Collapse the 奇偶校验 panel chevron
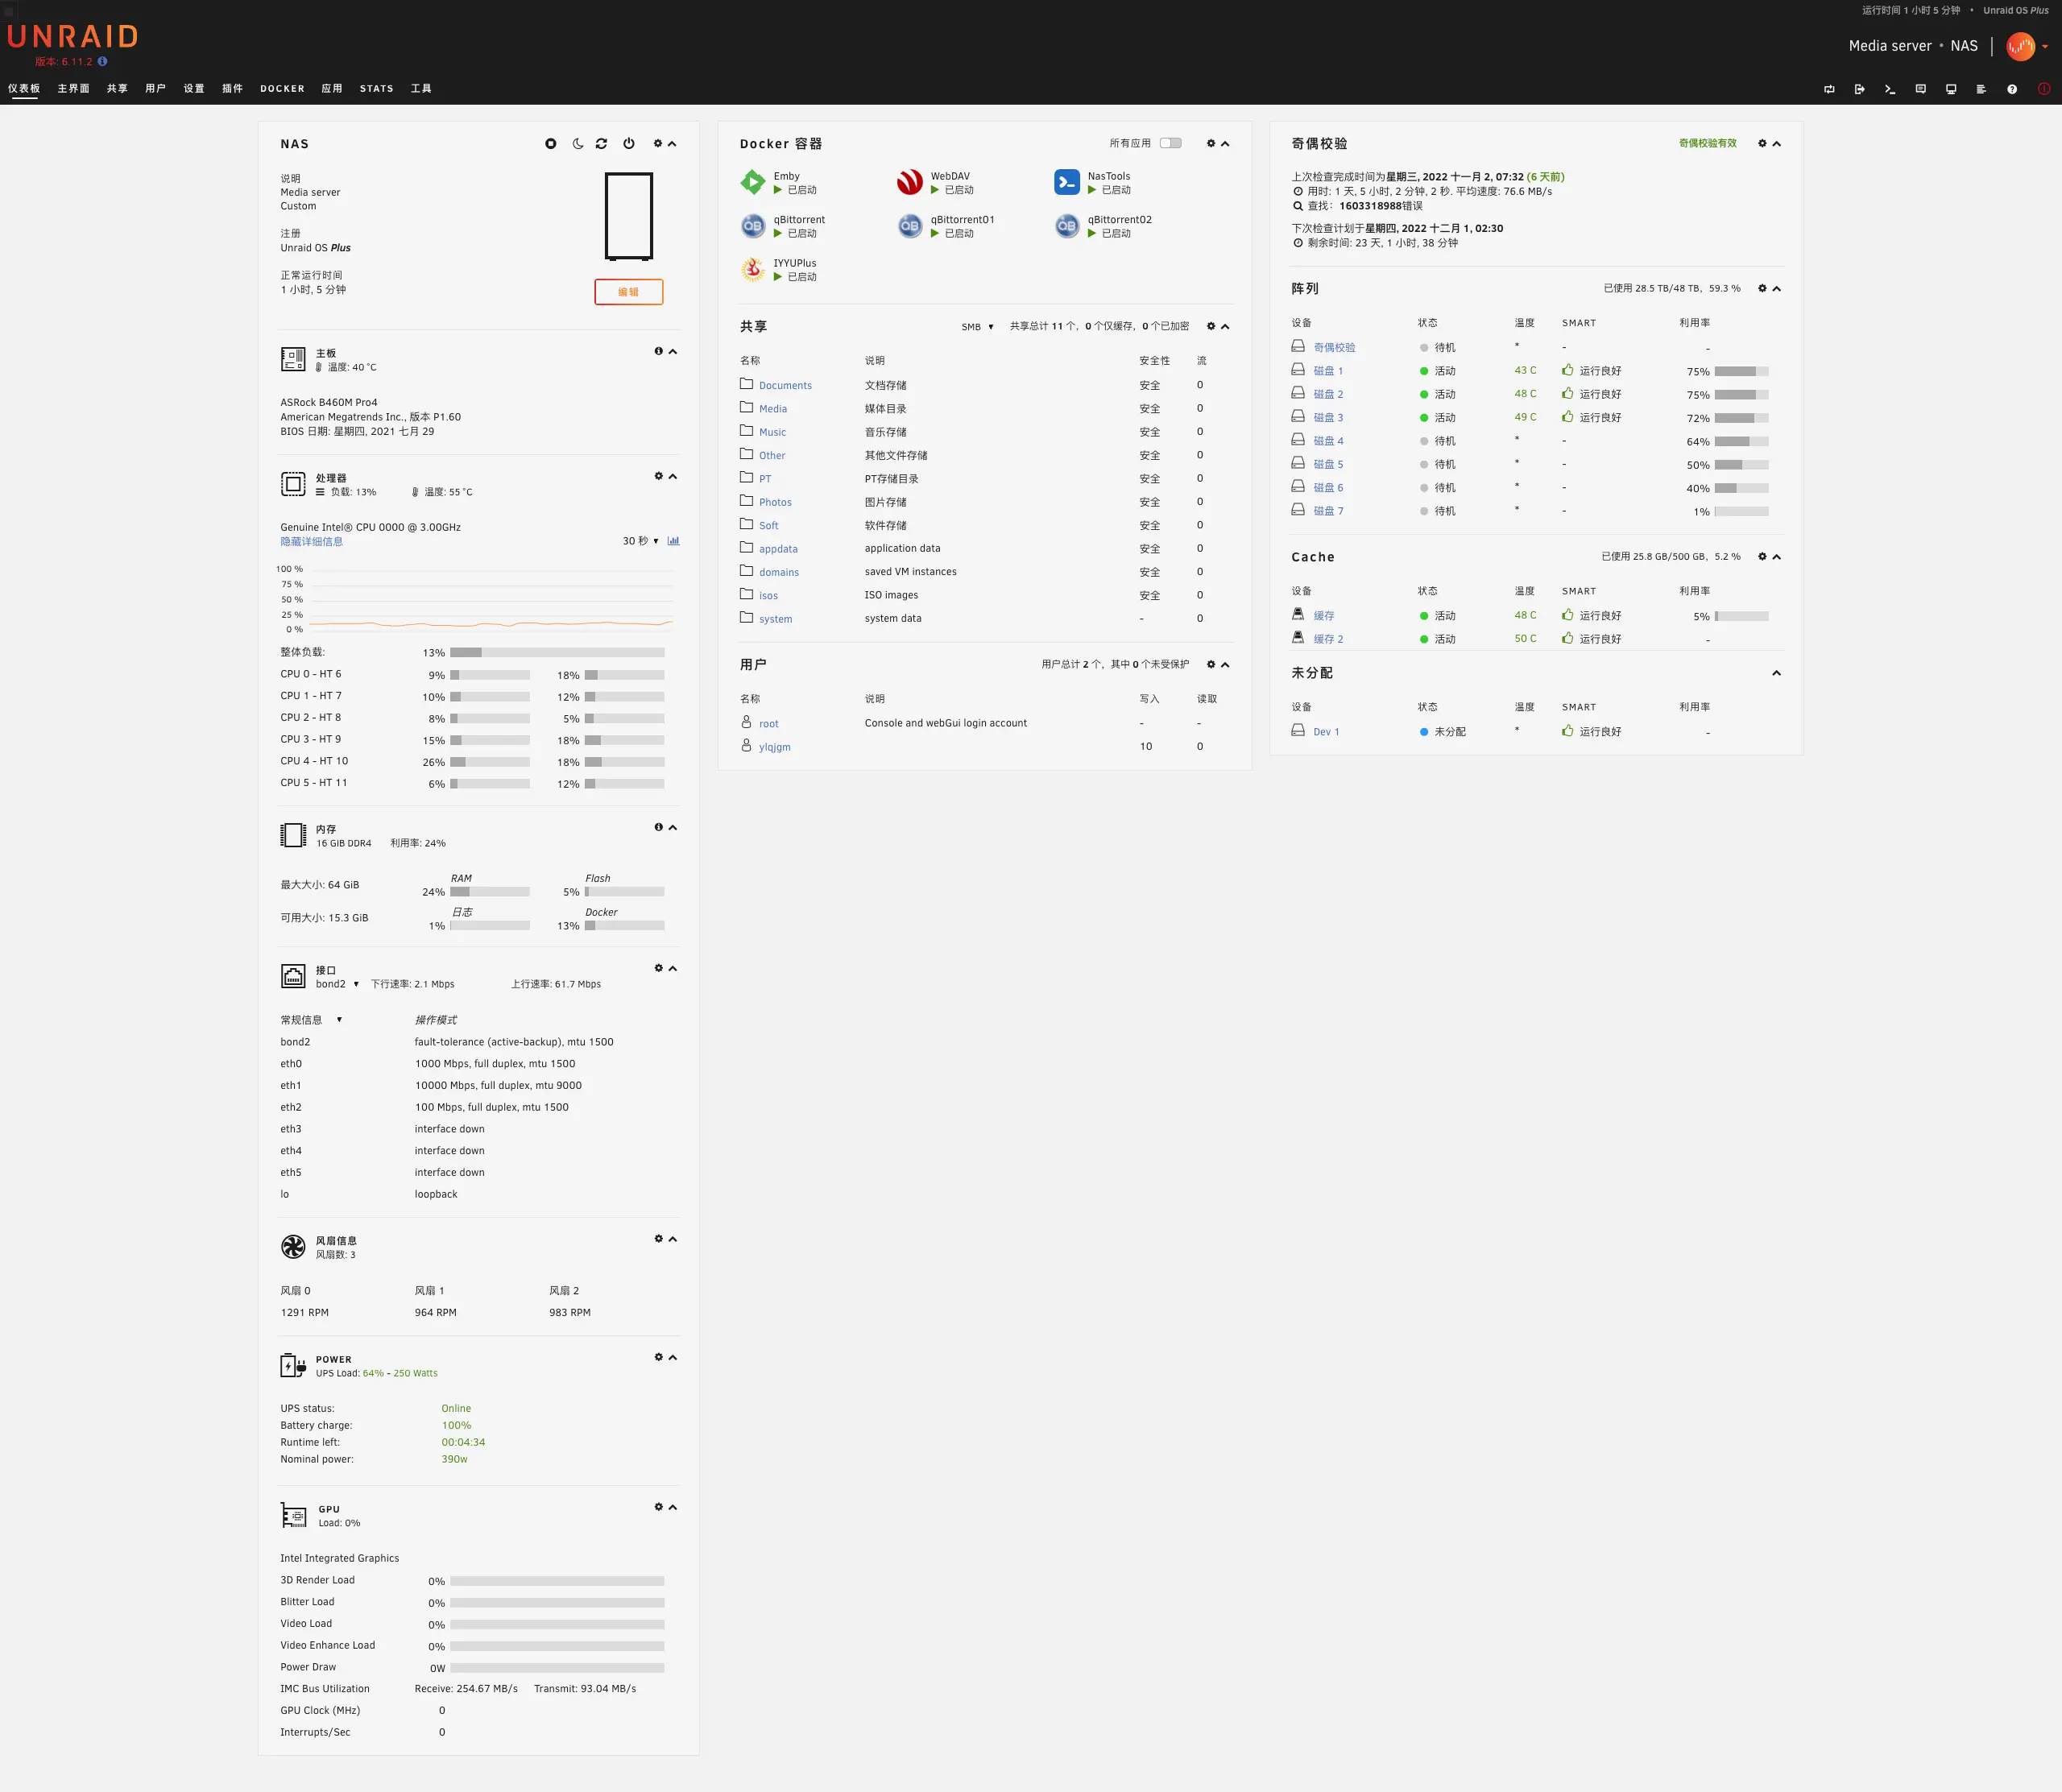This screenshot has width=2062, height=1792. coord(1776,144)
